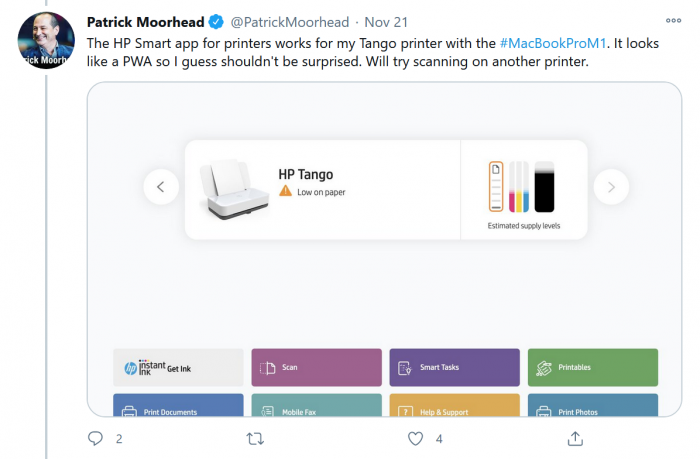Click the #MacBookProM1 hashtag link

(x=552, y=43)
